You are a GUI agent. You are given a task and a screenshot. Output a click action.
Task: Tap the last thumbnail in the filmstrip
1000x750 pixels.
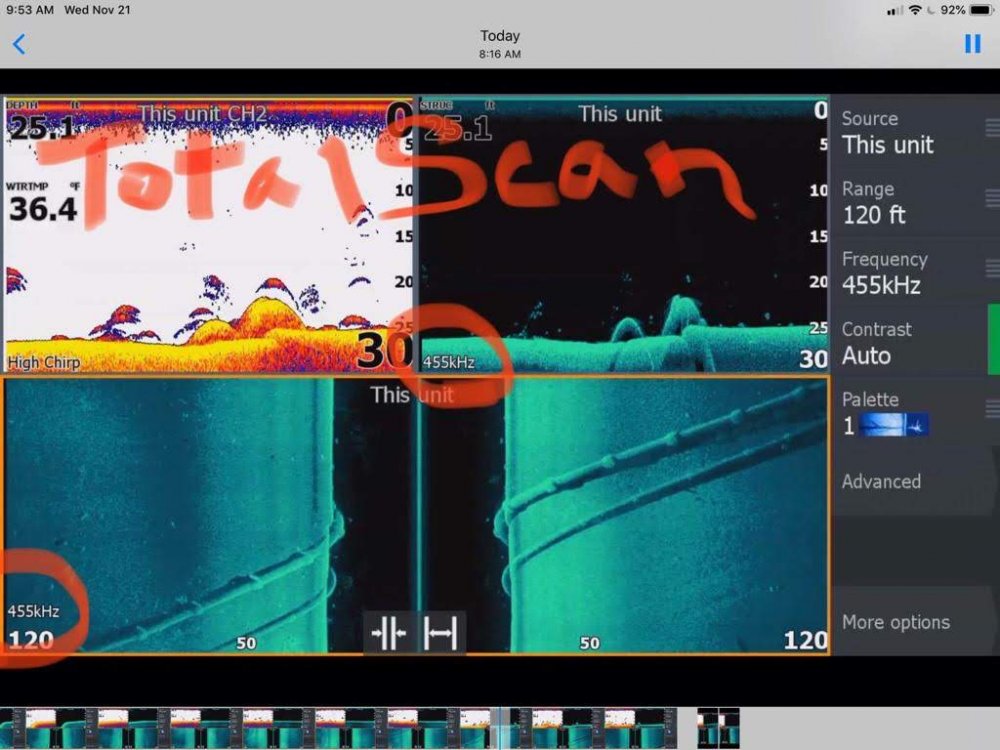pos(718,728)
